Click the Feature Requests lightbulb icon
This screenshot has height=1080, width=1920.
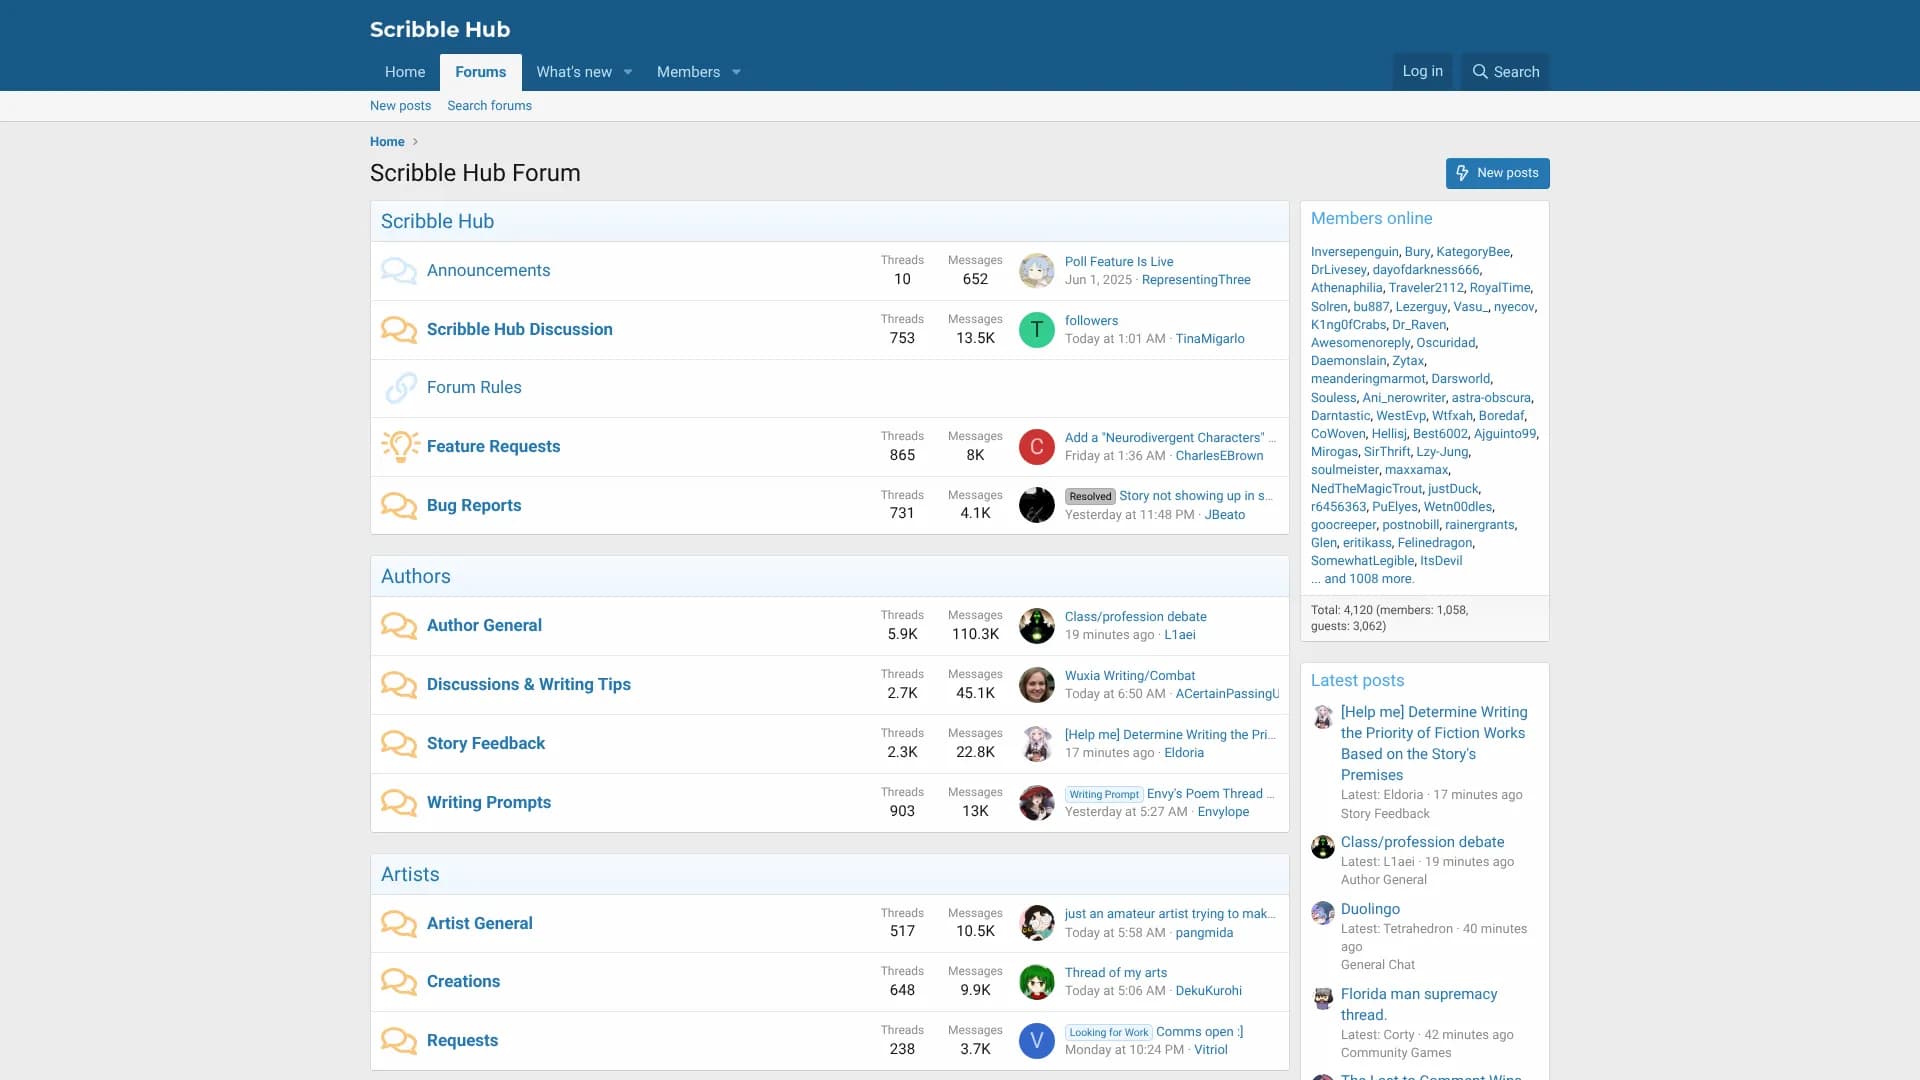coord(400,446)
